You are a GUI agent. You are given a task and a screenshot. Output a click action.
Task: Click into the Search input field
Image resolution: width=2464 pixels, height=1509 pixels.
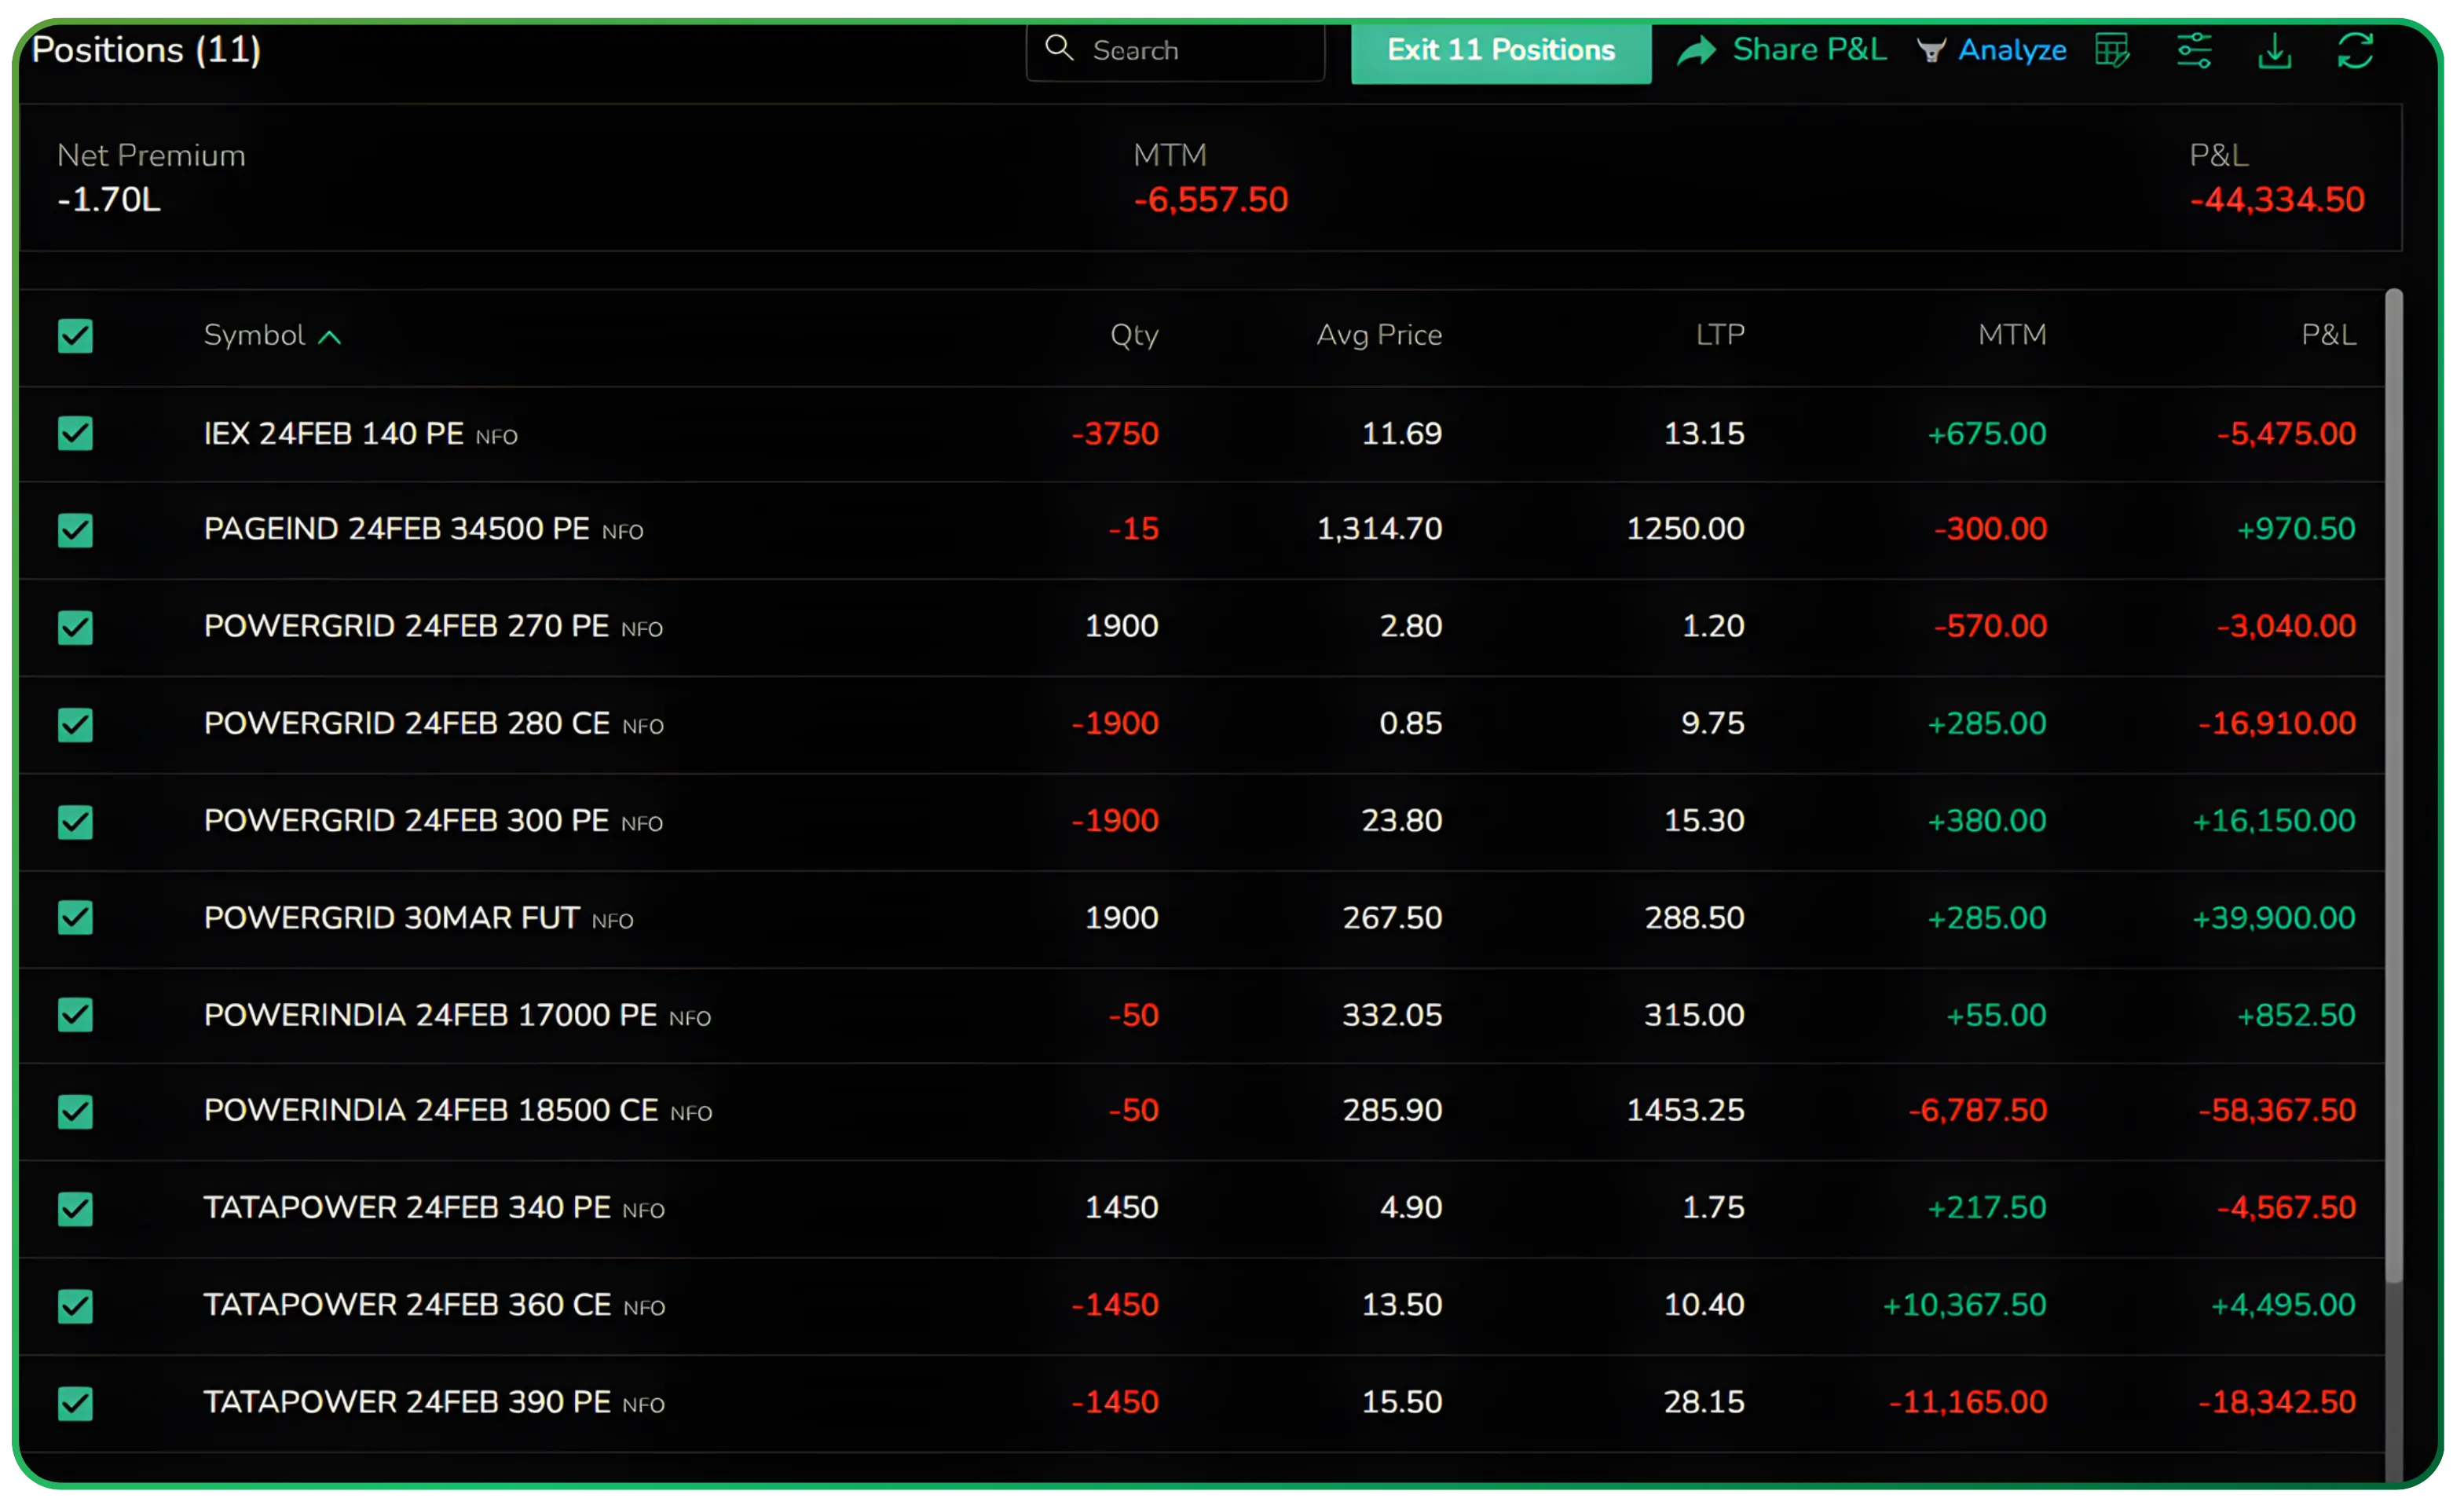point(1200,50)
